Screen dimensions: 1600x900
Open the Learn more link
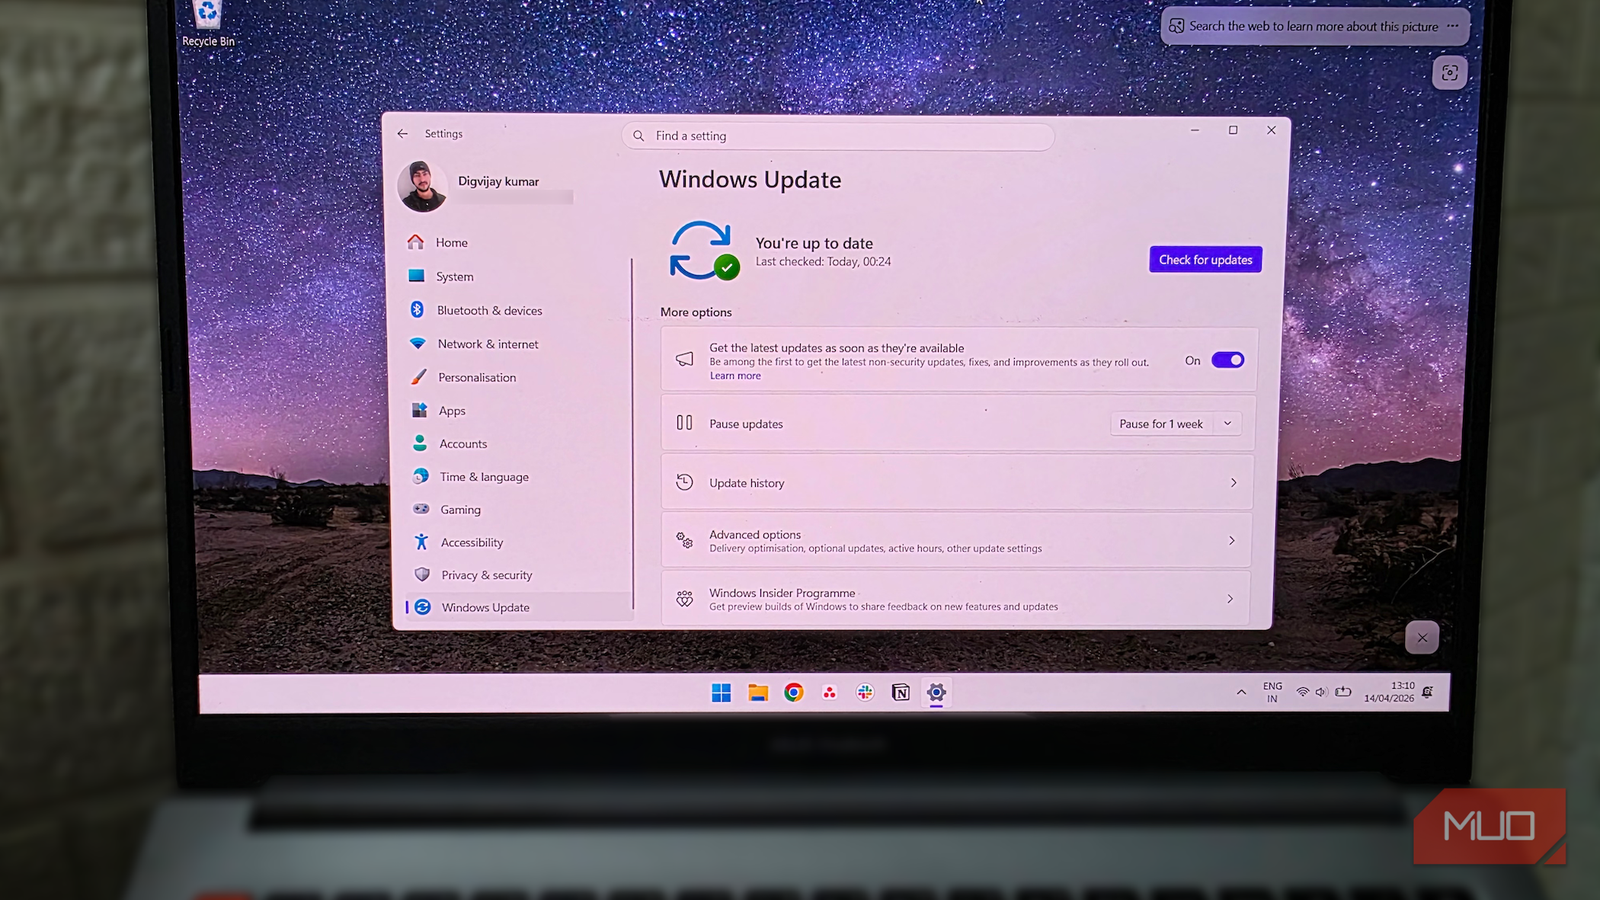[735, 375]
